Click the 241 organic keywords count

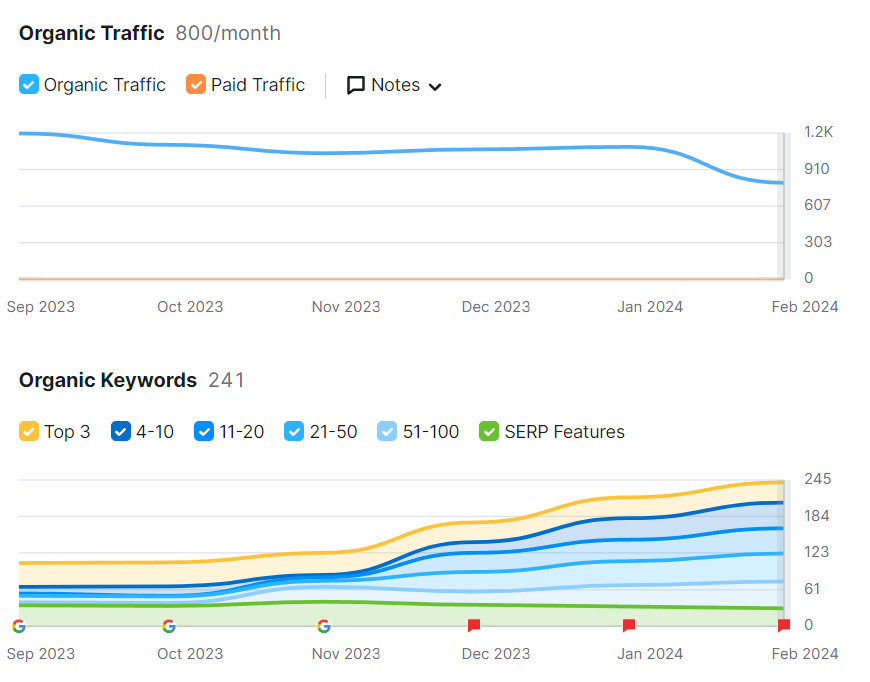pyautogui.click(x=226, y=380)
